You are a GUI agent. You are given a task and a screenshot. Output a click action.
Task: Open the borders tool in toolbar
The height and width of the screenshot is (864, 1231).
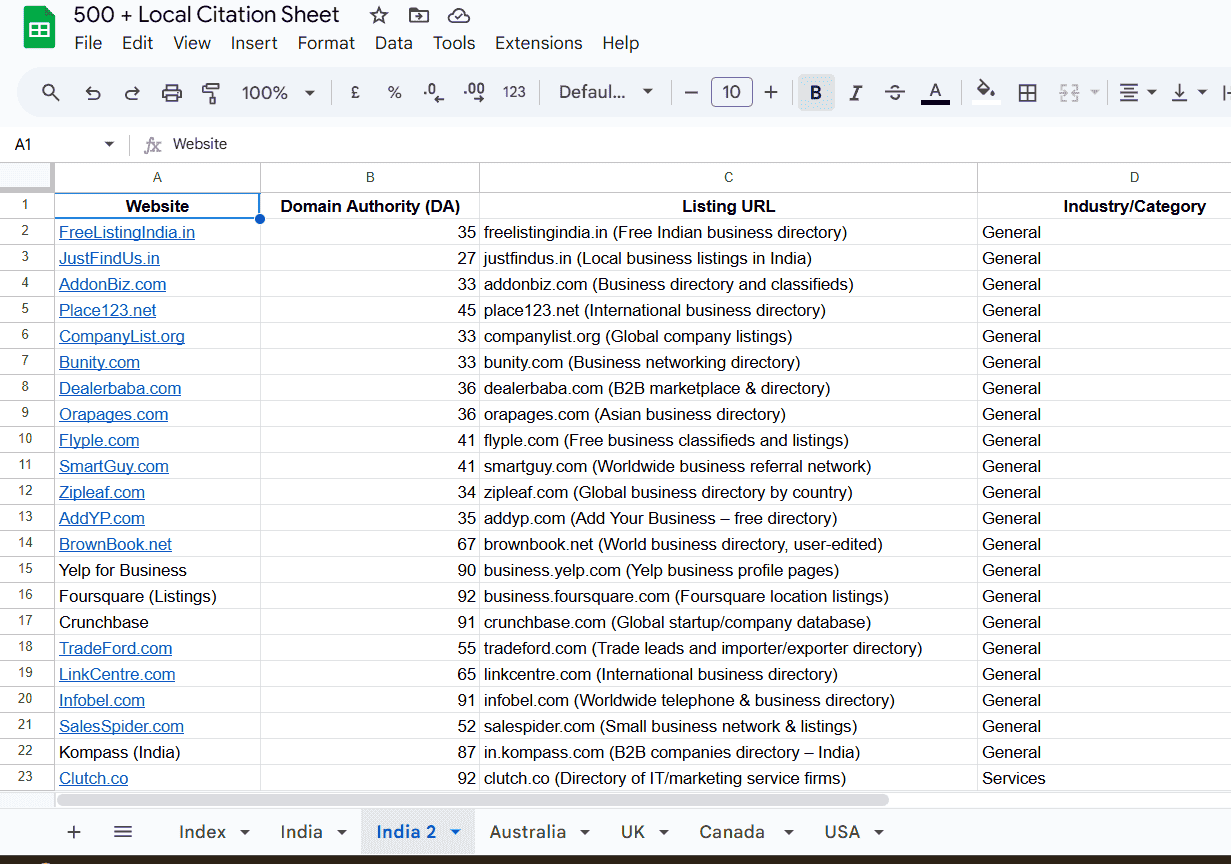[x=1027, y=93]
